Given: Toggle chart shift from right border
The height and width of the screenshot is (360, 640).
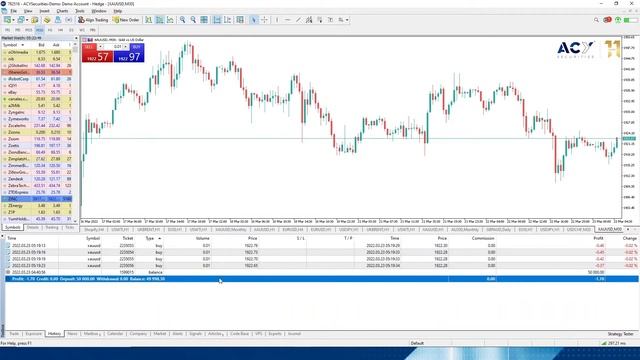Looking at the screenshot, I should click(x=227, y=20).
